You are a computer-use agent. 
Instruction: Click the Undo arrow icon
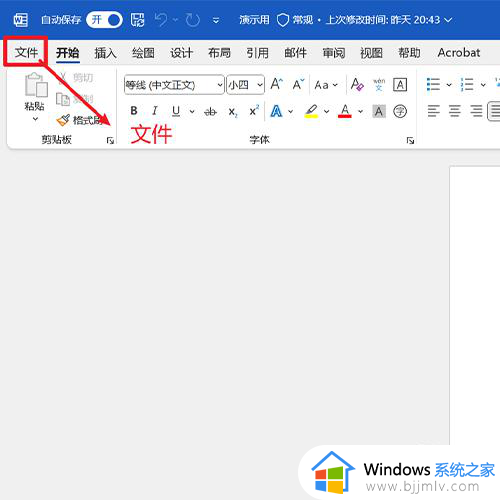pos(161,20)
